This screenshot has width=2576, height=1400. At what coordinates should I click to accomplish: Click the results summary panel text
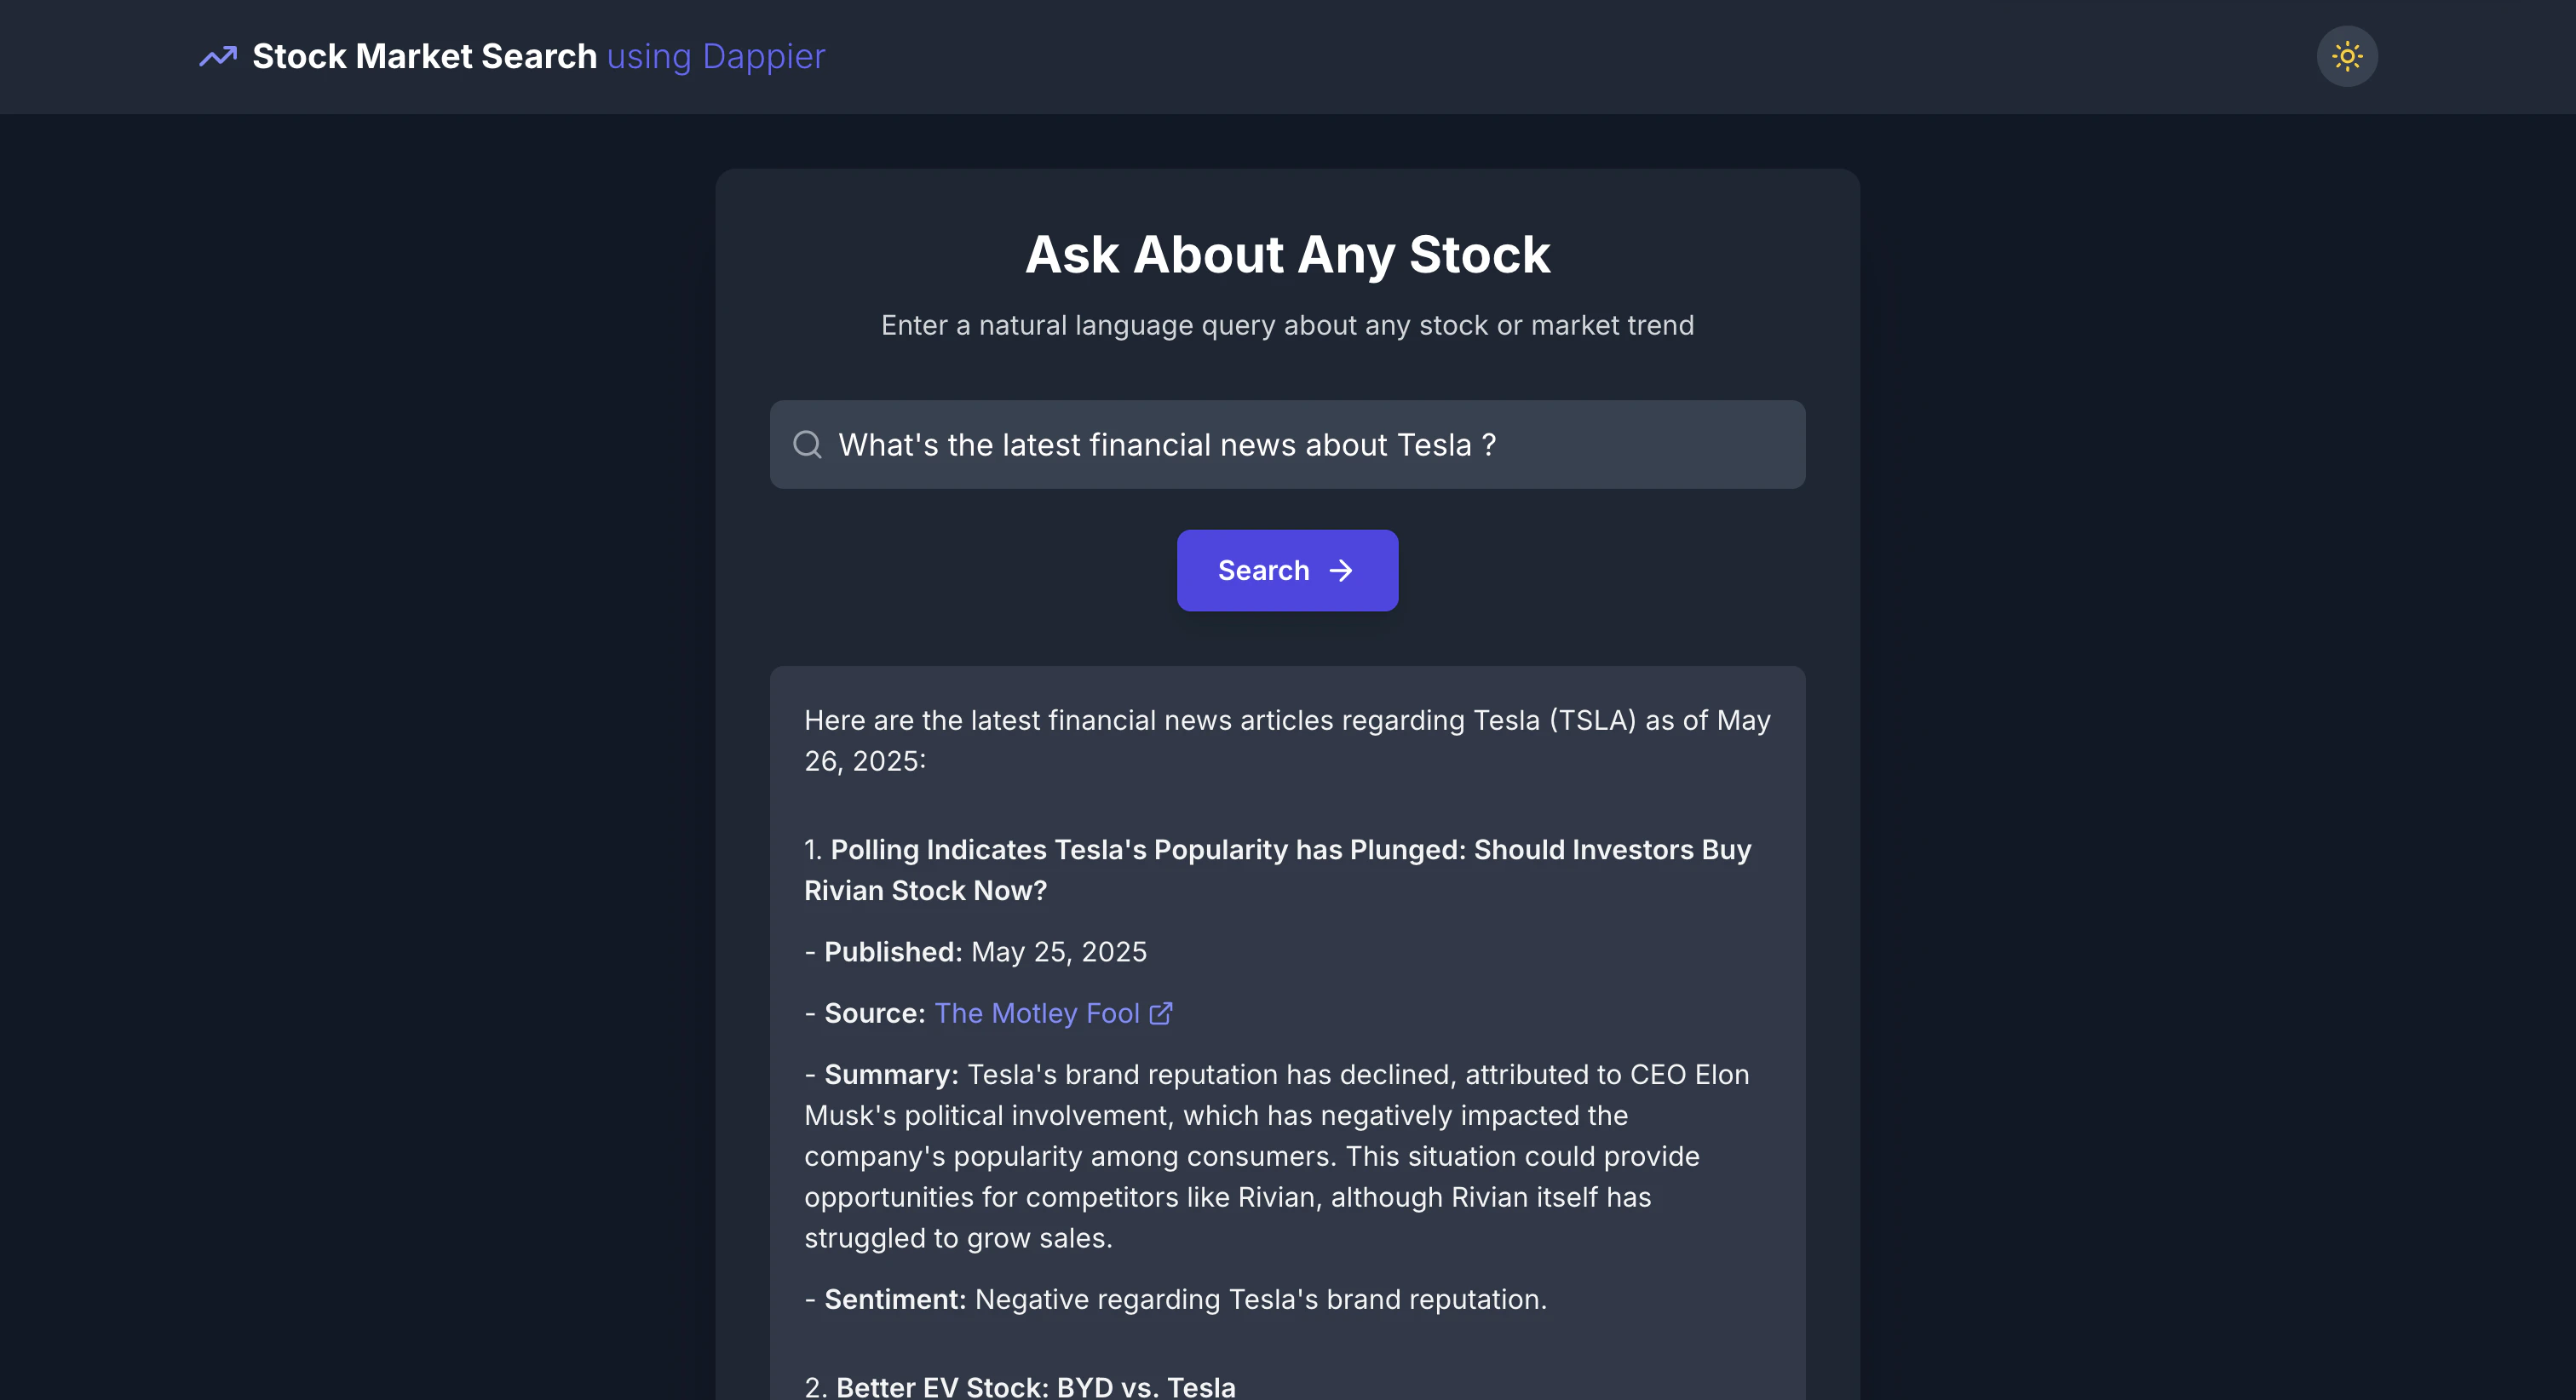(1286, 740)
